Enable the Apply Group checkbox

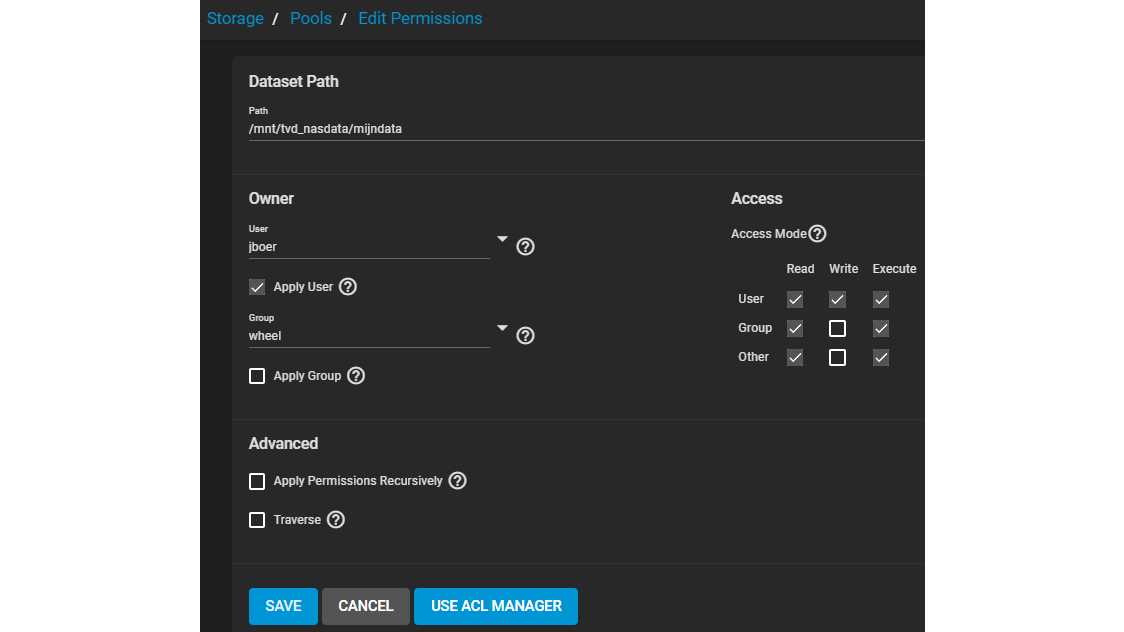[257, 376]
